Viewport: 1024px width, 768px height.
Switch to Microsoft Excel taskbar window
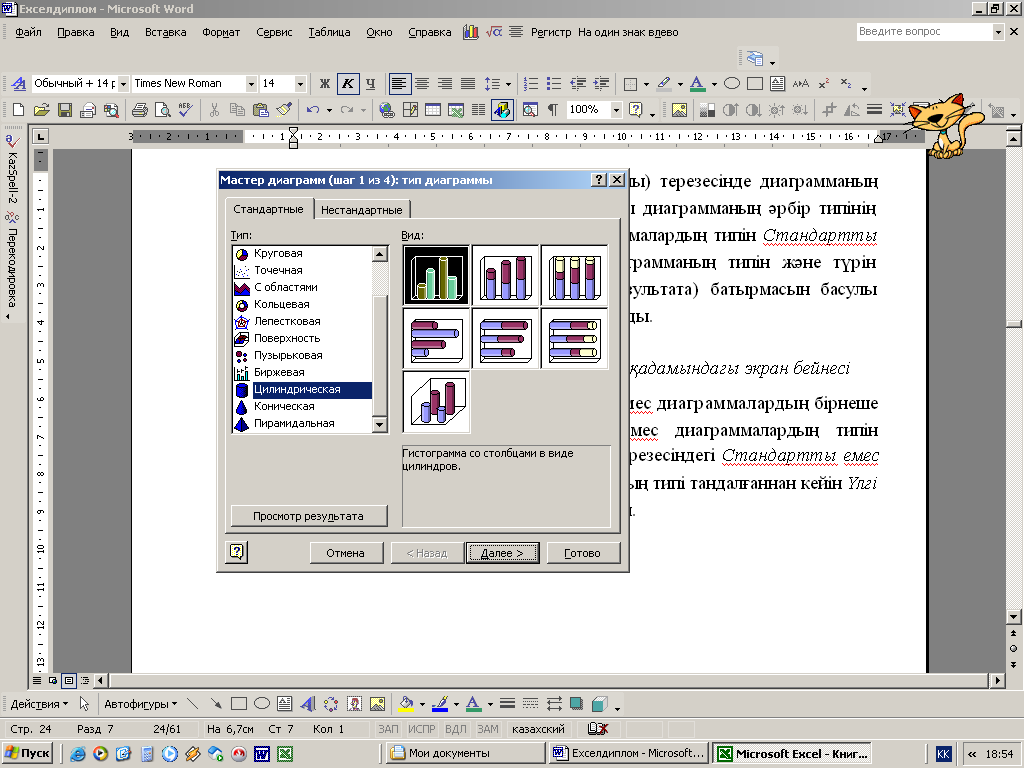coord(793,753)
